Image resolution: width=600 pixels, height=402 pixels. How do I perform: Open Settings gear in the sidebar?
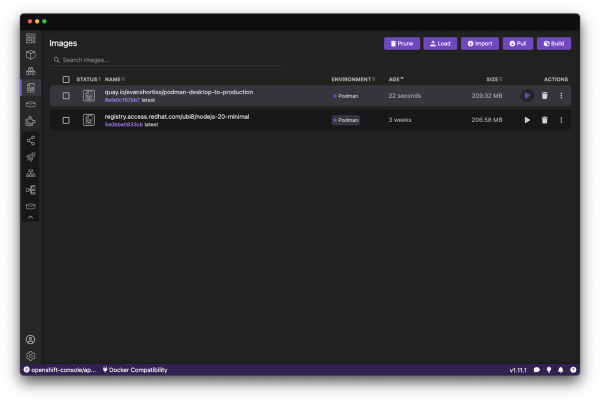[31, 355]
